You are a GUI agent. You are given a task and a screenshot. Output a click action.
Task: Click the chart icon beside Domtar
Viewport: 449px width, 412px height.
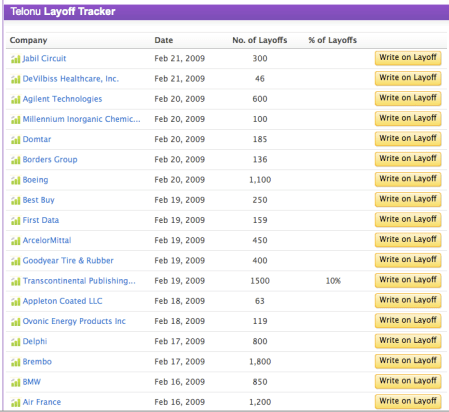pyautogui.click(x=15, y=140)
